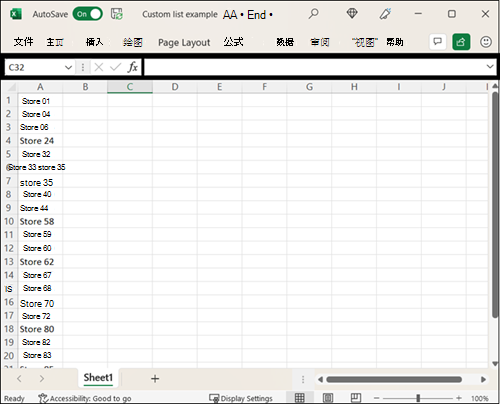Open the Page Layout ribbon tab
The height and width of the screenshot is (404, 500).
coord(184,43)
